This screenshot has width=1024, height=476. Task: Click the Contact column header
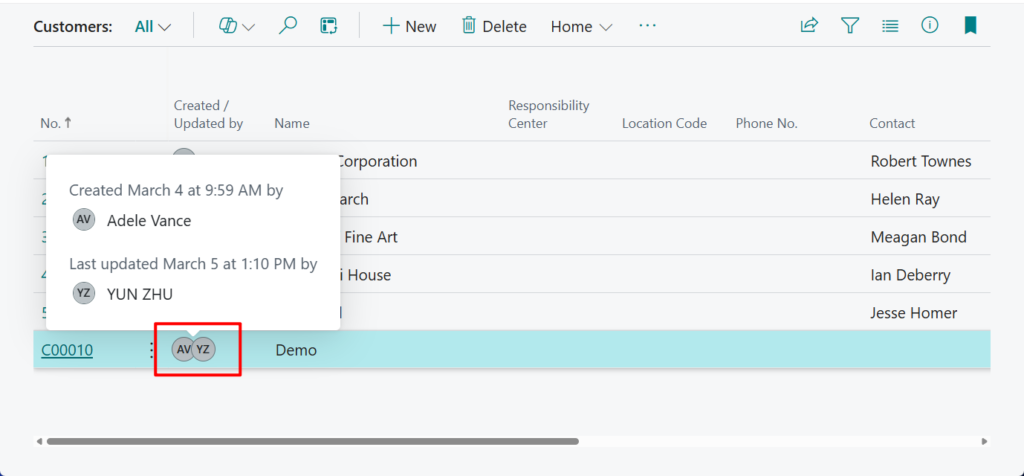(x=892, y=124)
